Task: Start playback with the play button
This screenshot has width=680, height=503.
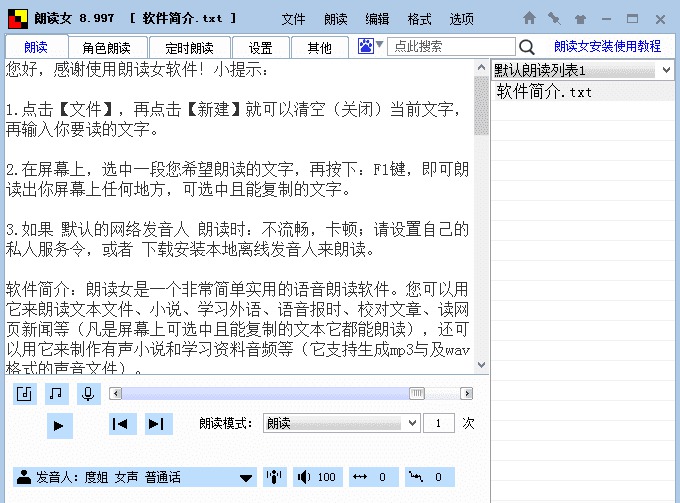Action: pyautogui.click(x=59, y=425)
